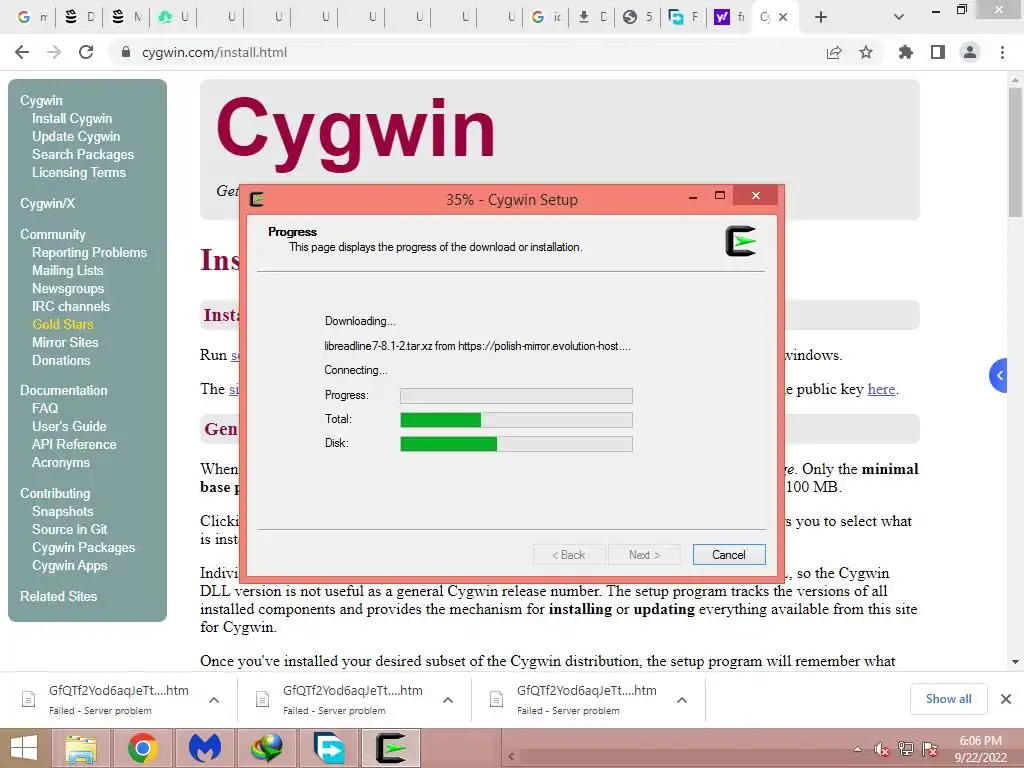
Task: Expand options for first failed download
Action: (214, 699)
